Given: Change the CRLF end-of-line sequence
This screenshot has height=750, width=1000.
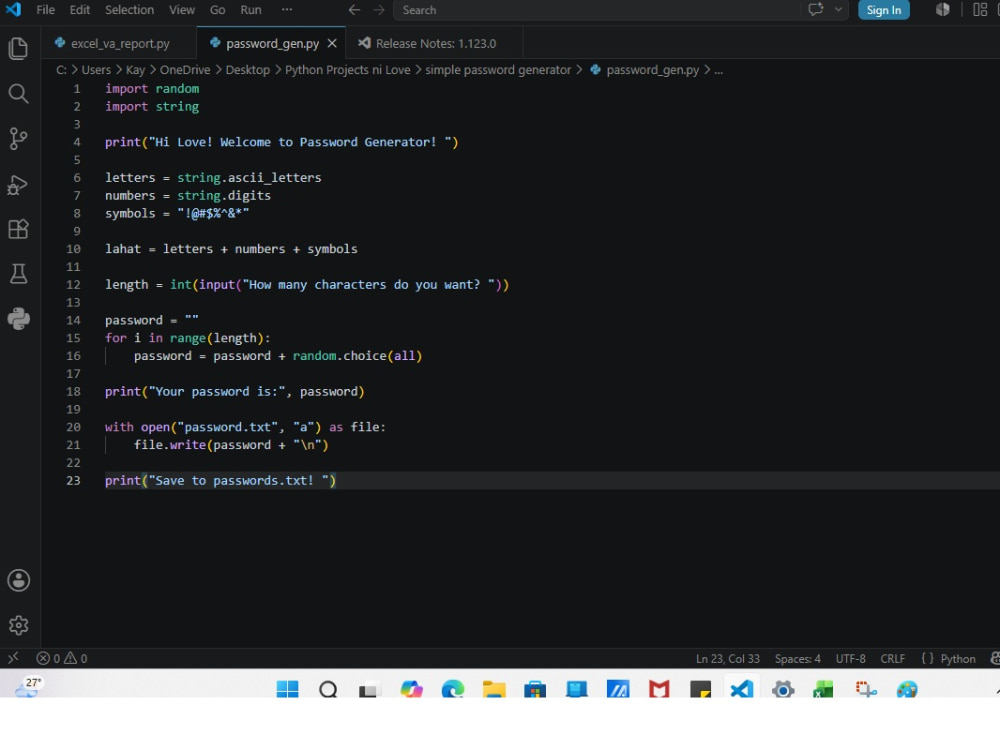Looking at the screenshot, I should (x=892, y=658).
